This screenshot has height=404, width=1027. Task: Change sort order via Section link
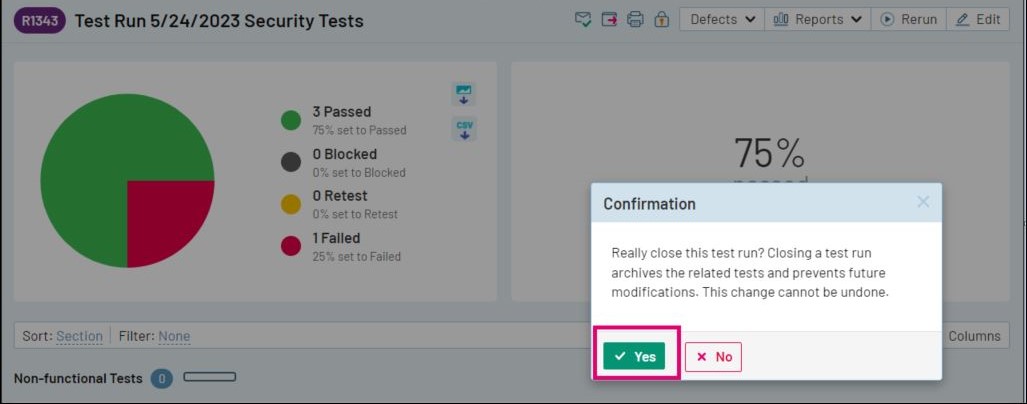coord(79,337)
